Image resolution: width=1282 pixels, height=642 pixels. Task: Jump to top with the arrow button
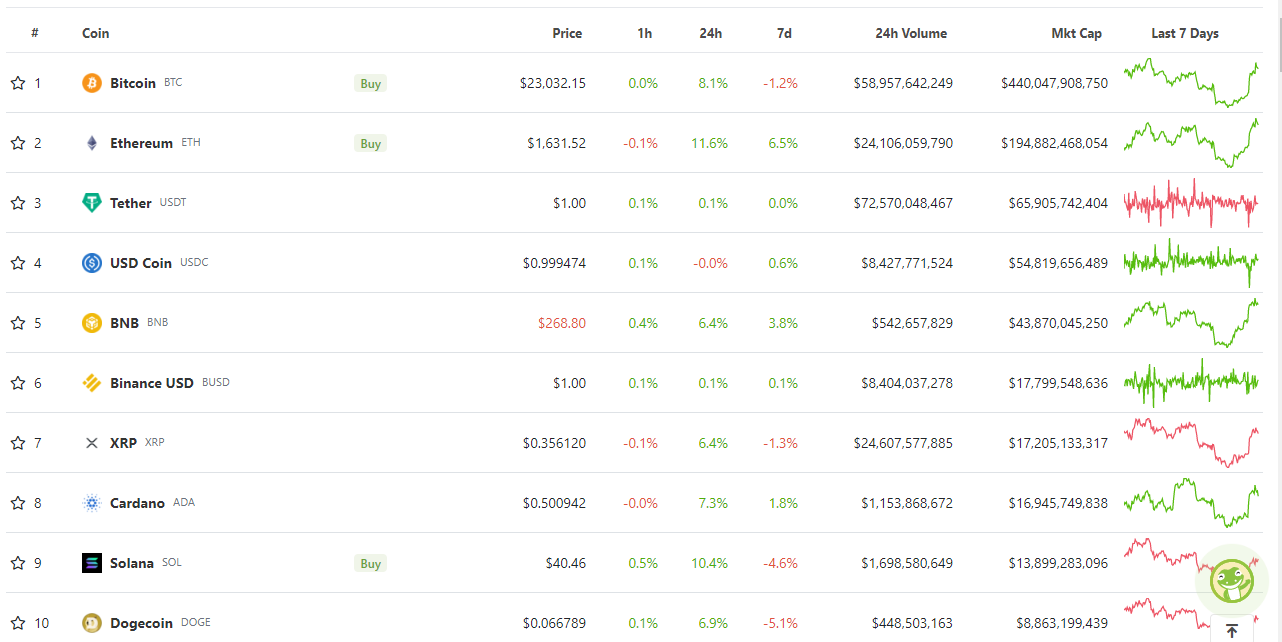click(1232, 630)
